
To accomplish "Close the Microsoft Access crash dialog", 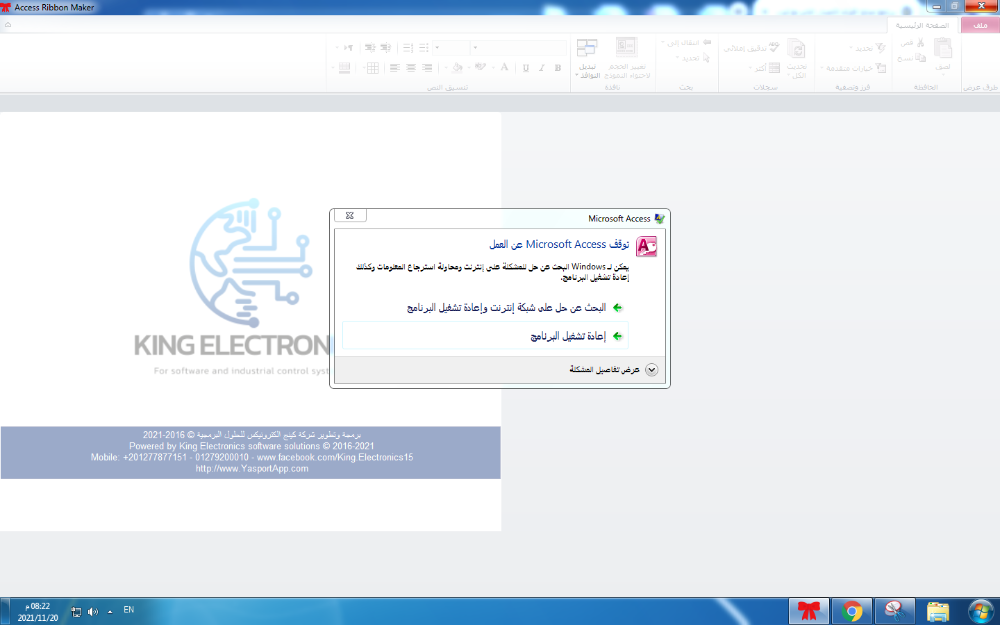I will pos(350,216).
